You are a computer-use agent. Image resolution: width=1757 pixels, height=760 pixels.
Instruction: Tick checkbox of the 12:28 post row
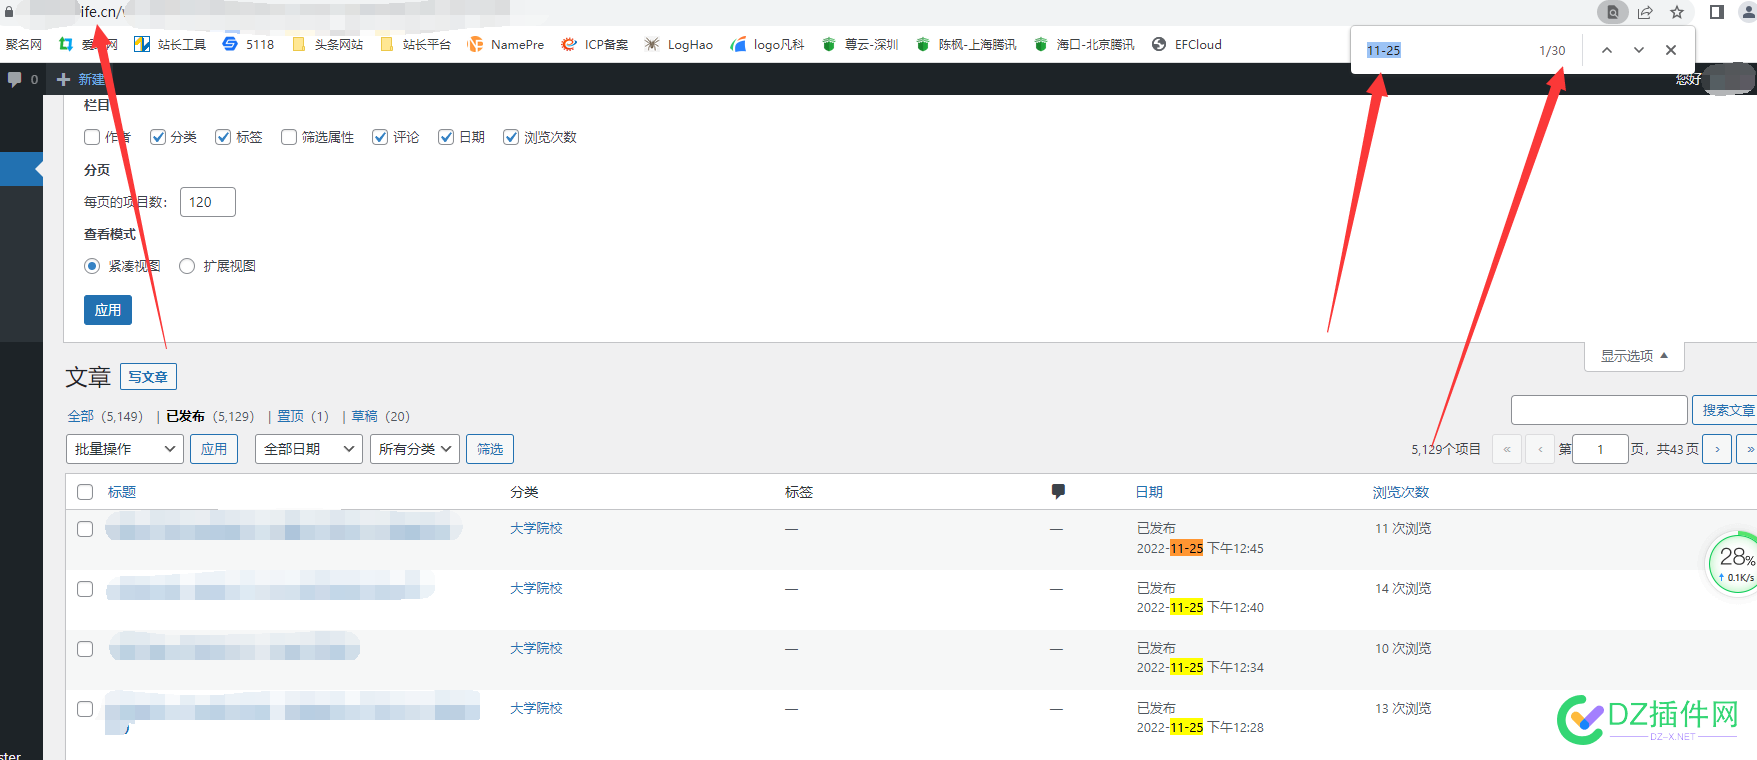(85, 709)
